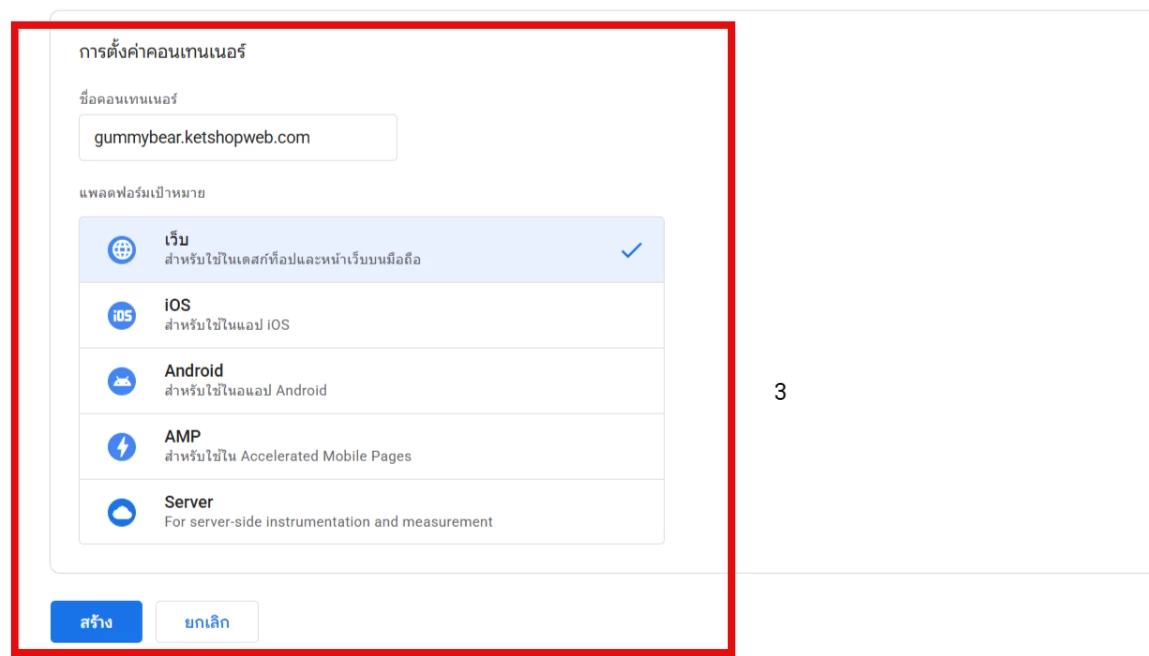This screenshot has width=1149, height=656.
Task: Select the iOS target platform option
Action: pyautogui.click(x=371, y=315)
